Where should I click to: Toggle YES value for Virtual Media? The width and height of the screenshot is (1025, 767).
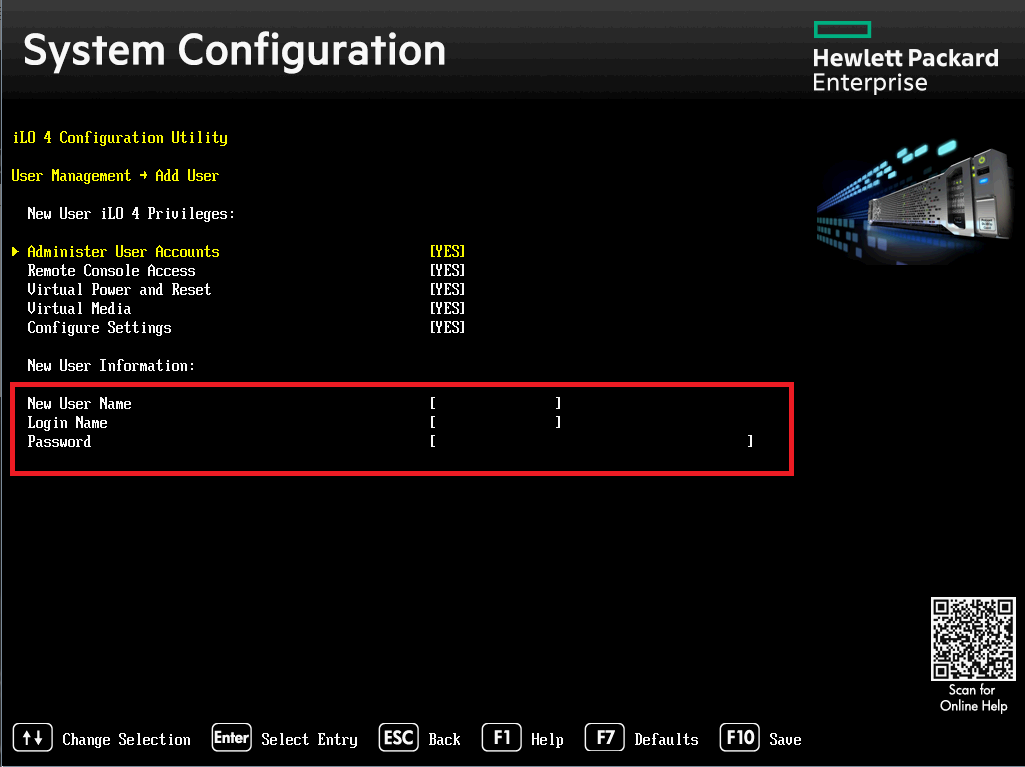(x=447, y=309)
